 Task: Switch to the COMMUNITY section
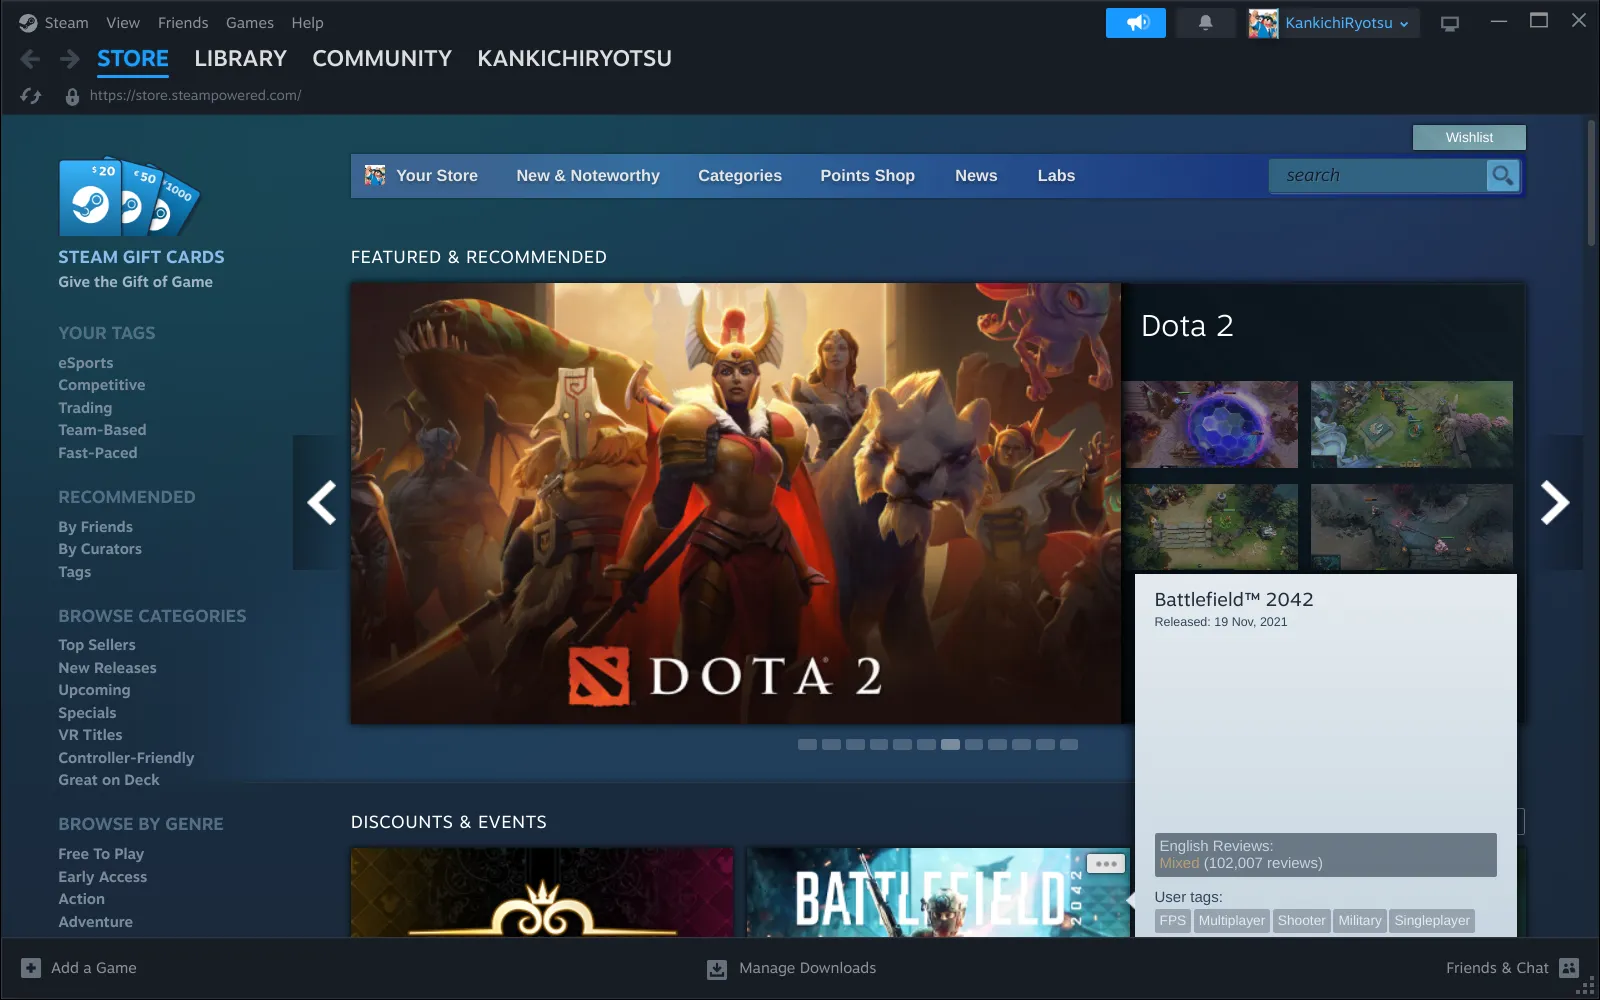pyautogui.click(x=382, y=59)
